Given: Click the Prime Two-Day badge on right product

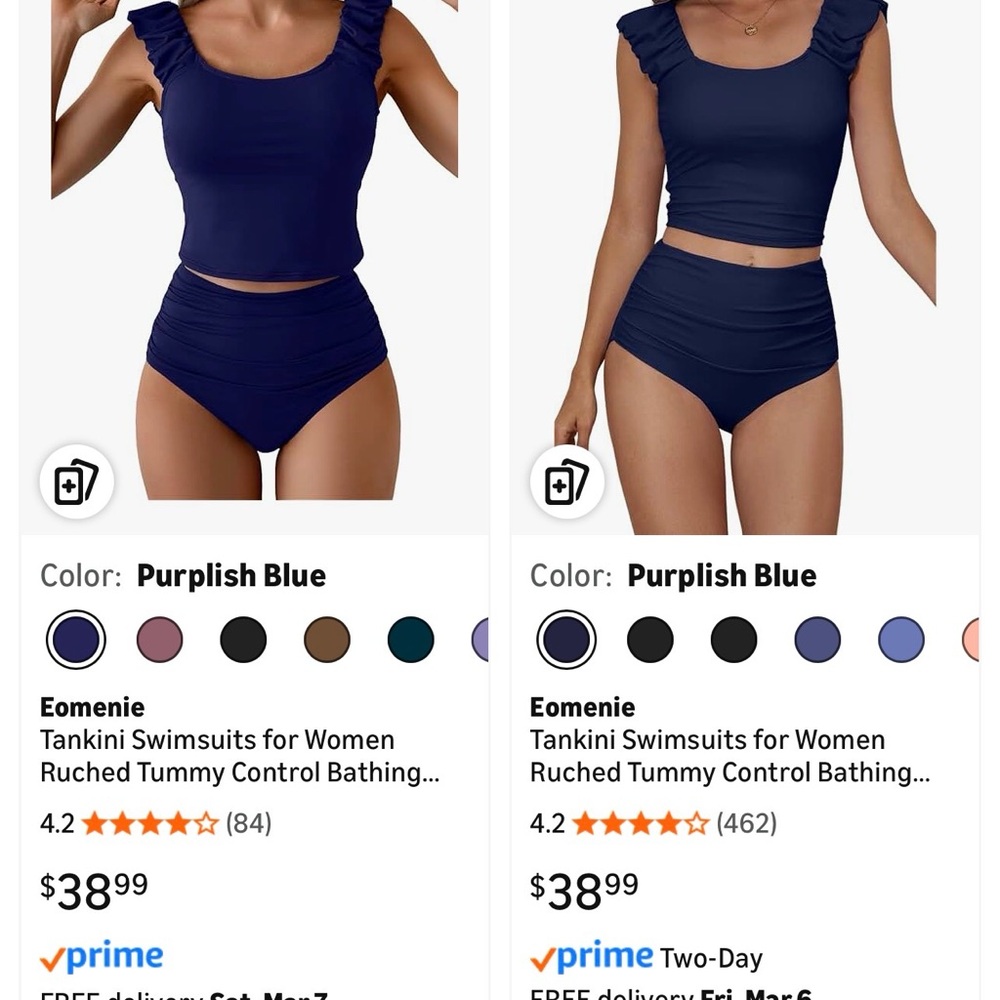Looking at the screenshot, I should tap(646, 956).
